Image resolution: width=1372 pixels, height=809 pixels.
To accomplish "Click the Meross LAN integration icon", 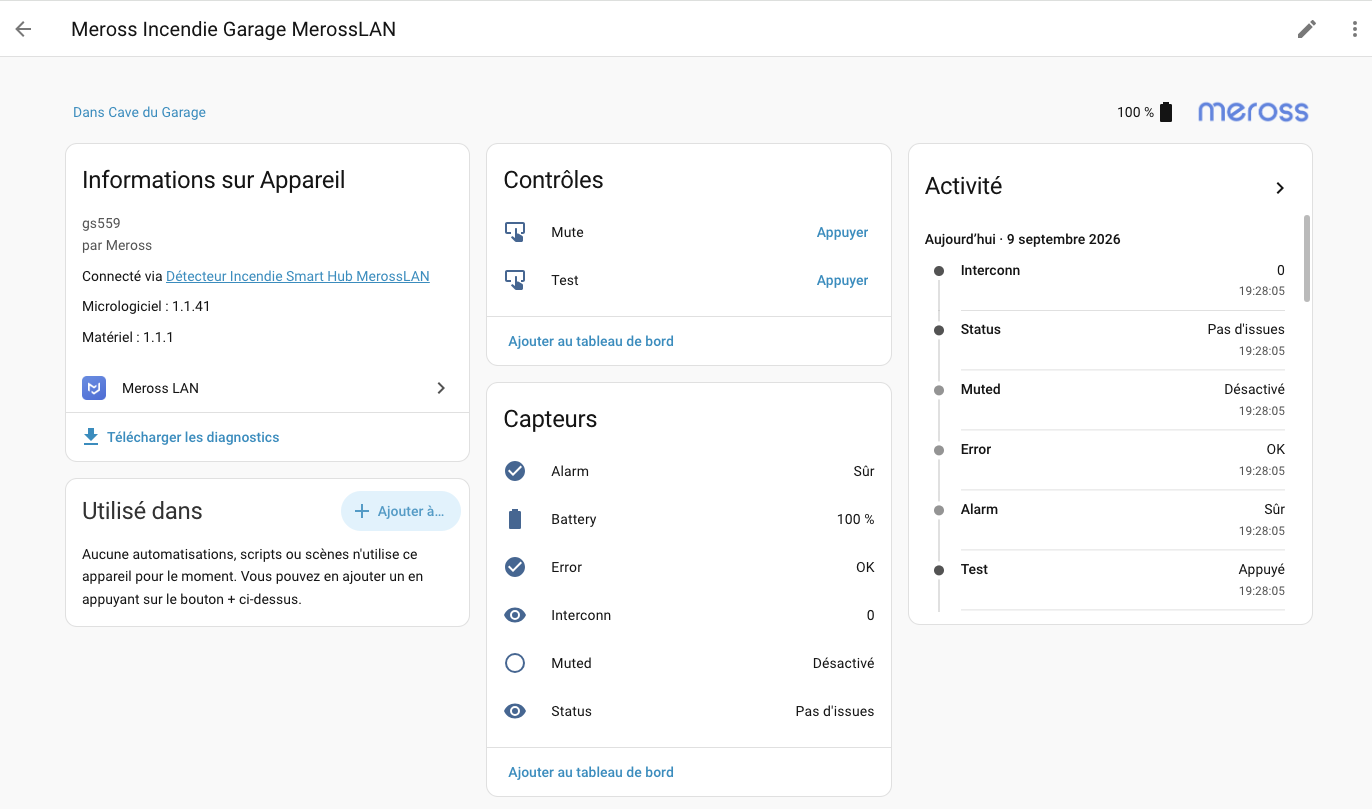I will click(94, 388).
